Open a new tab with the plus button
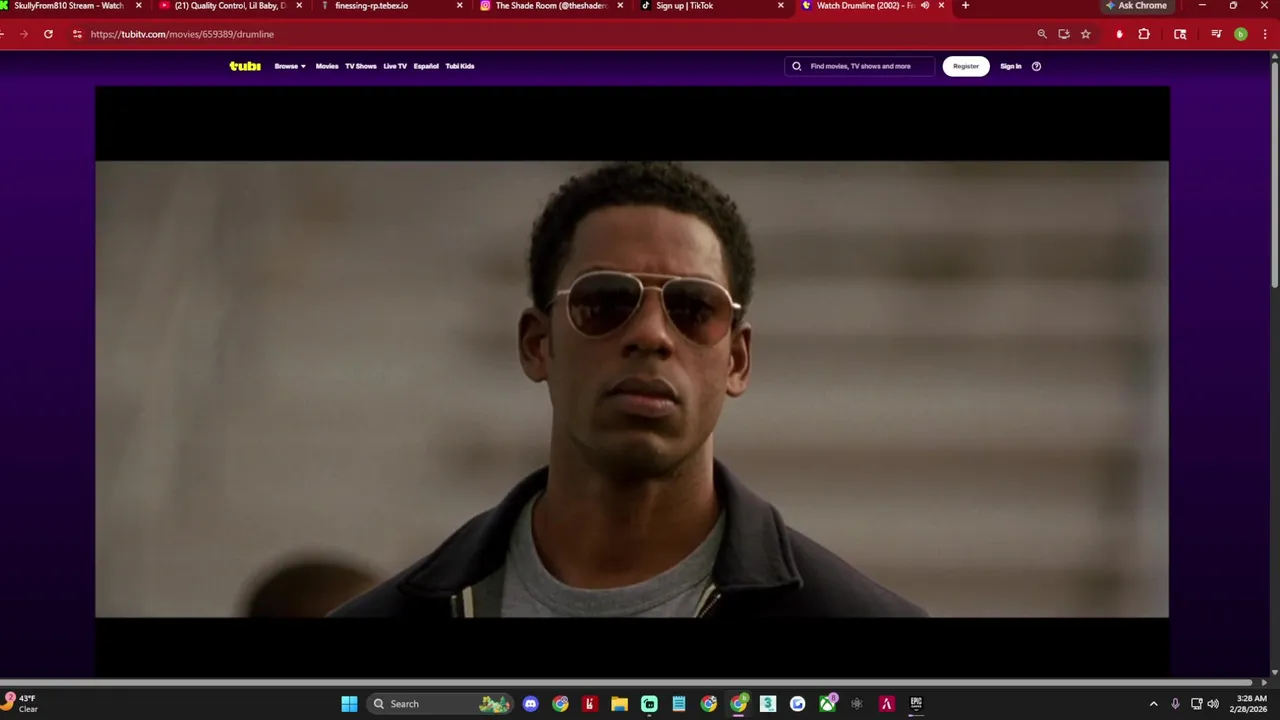The width and height of the screenshot is (1280, 720). point(965,6)
